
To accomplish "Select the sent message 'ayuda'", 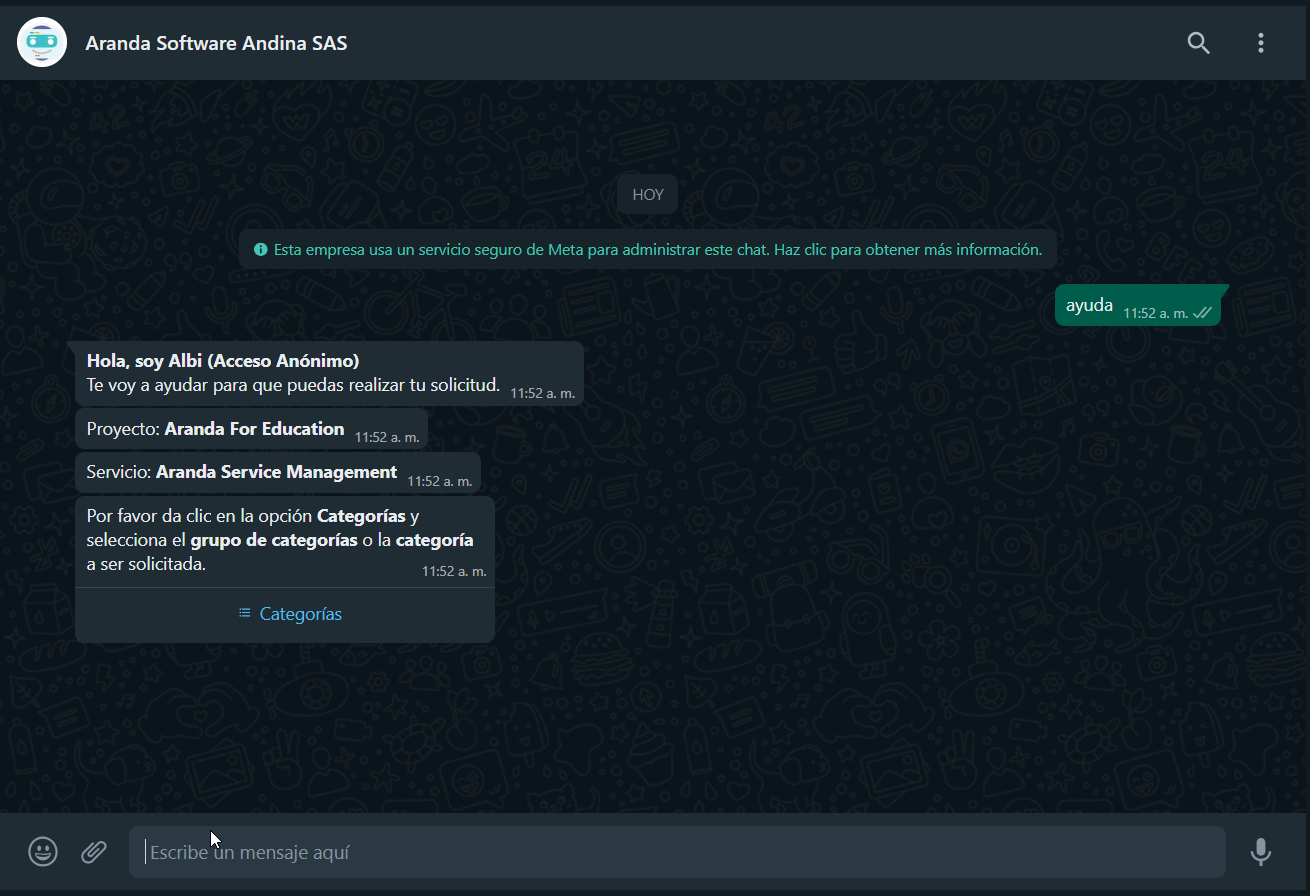I will point(1138,305).
